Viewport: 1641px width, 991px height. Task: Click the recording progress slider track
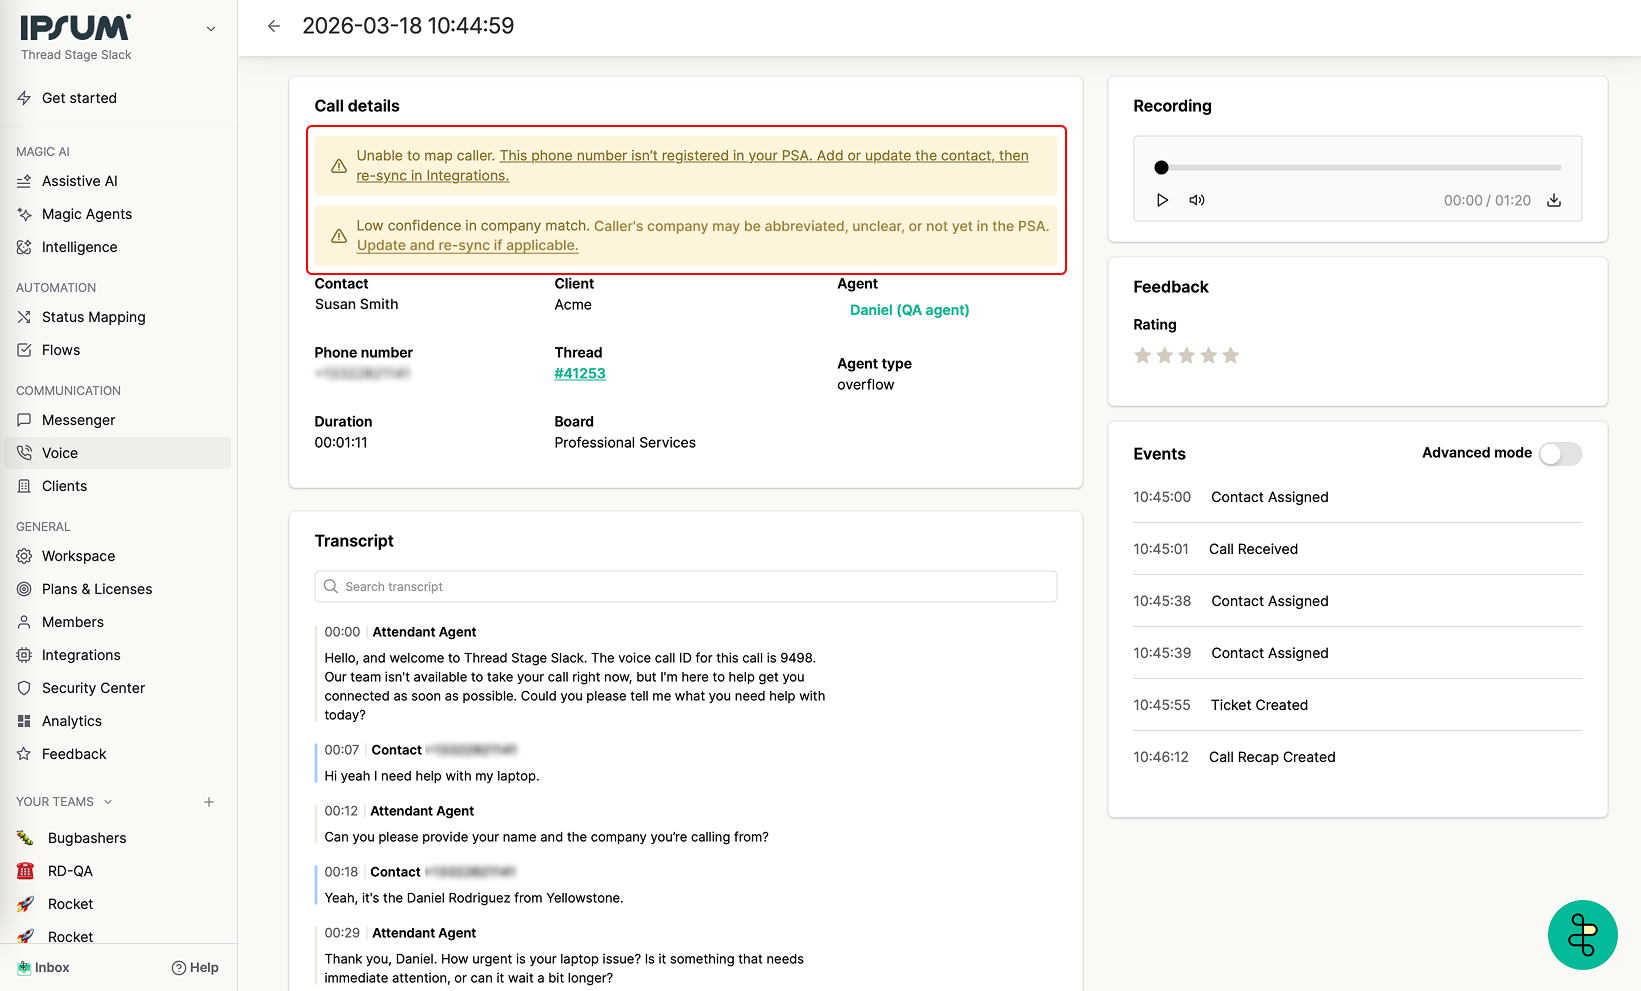click(x=1360, y=168)
